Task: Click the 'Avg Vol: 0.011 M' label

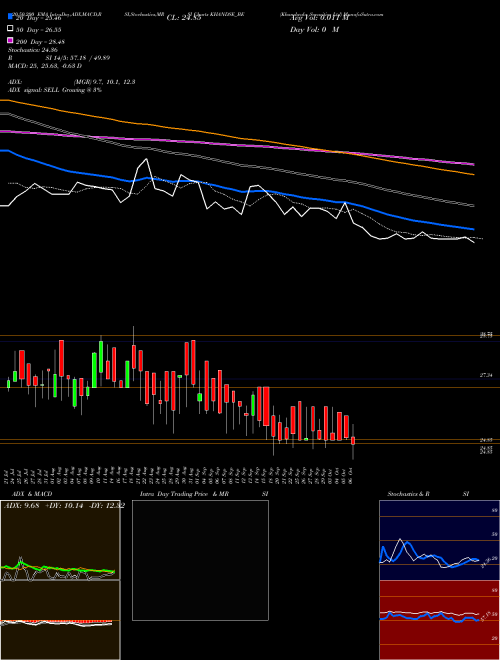Action: click(x=319, y=18)
